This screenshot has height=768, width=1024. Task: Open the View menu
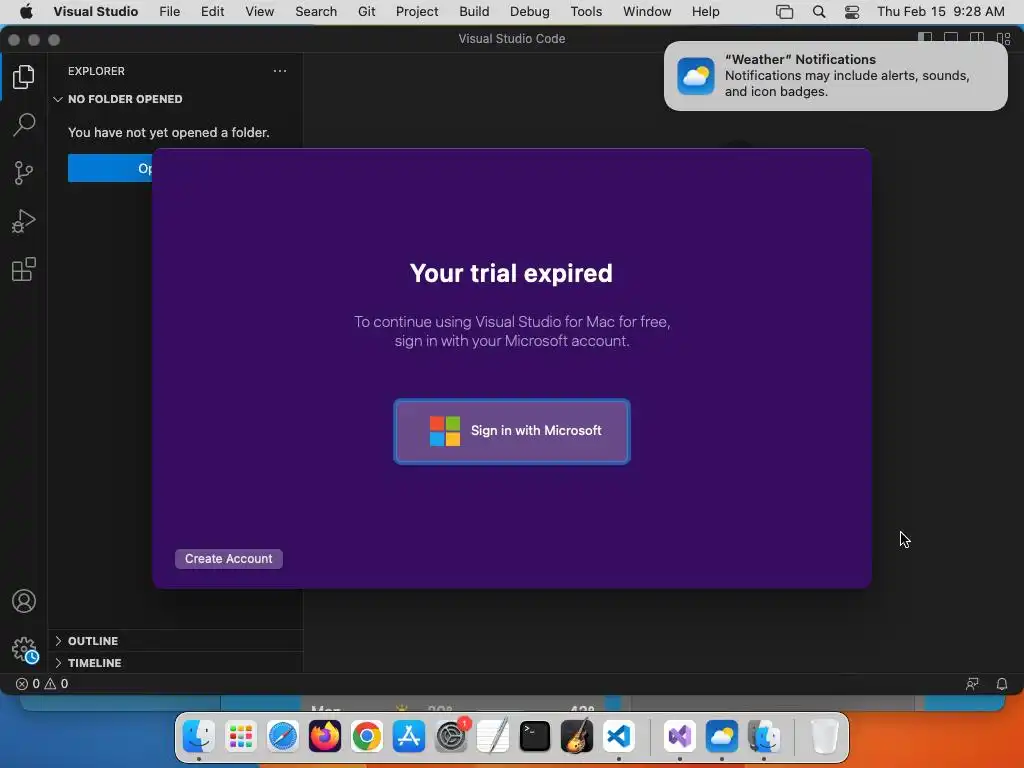tap(259, 12)
